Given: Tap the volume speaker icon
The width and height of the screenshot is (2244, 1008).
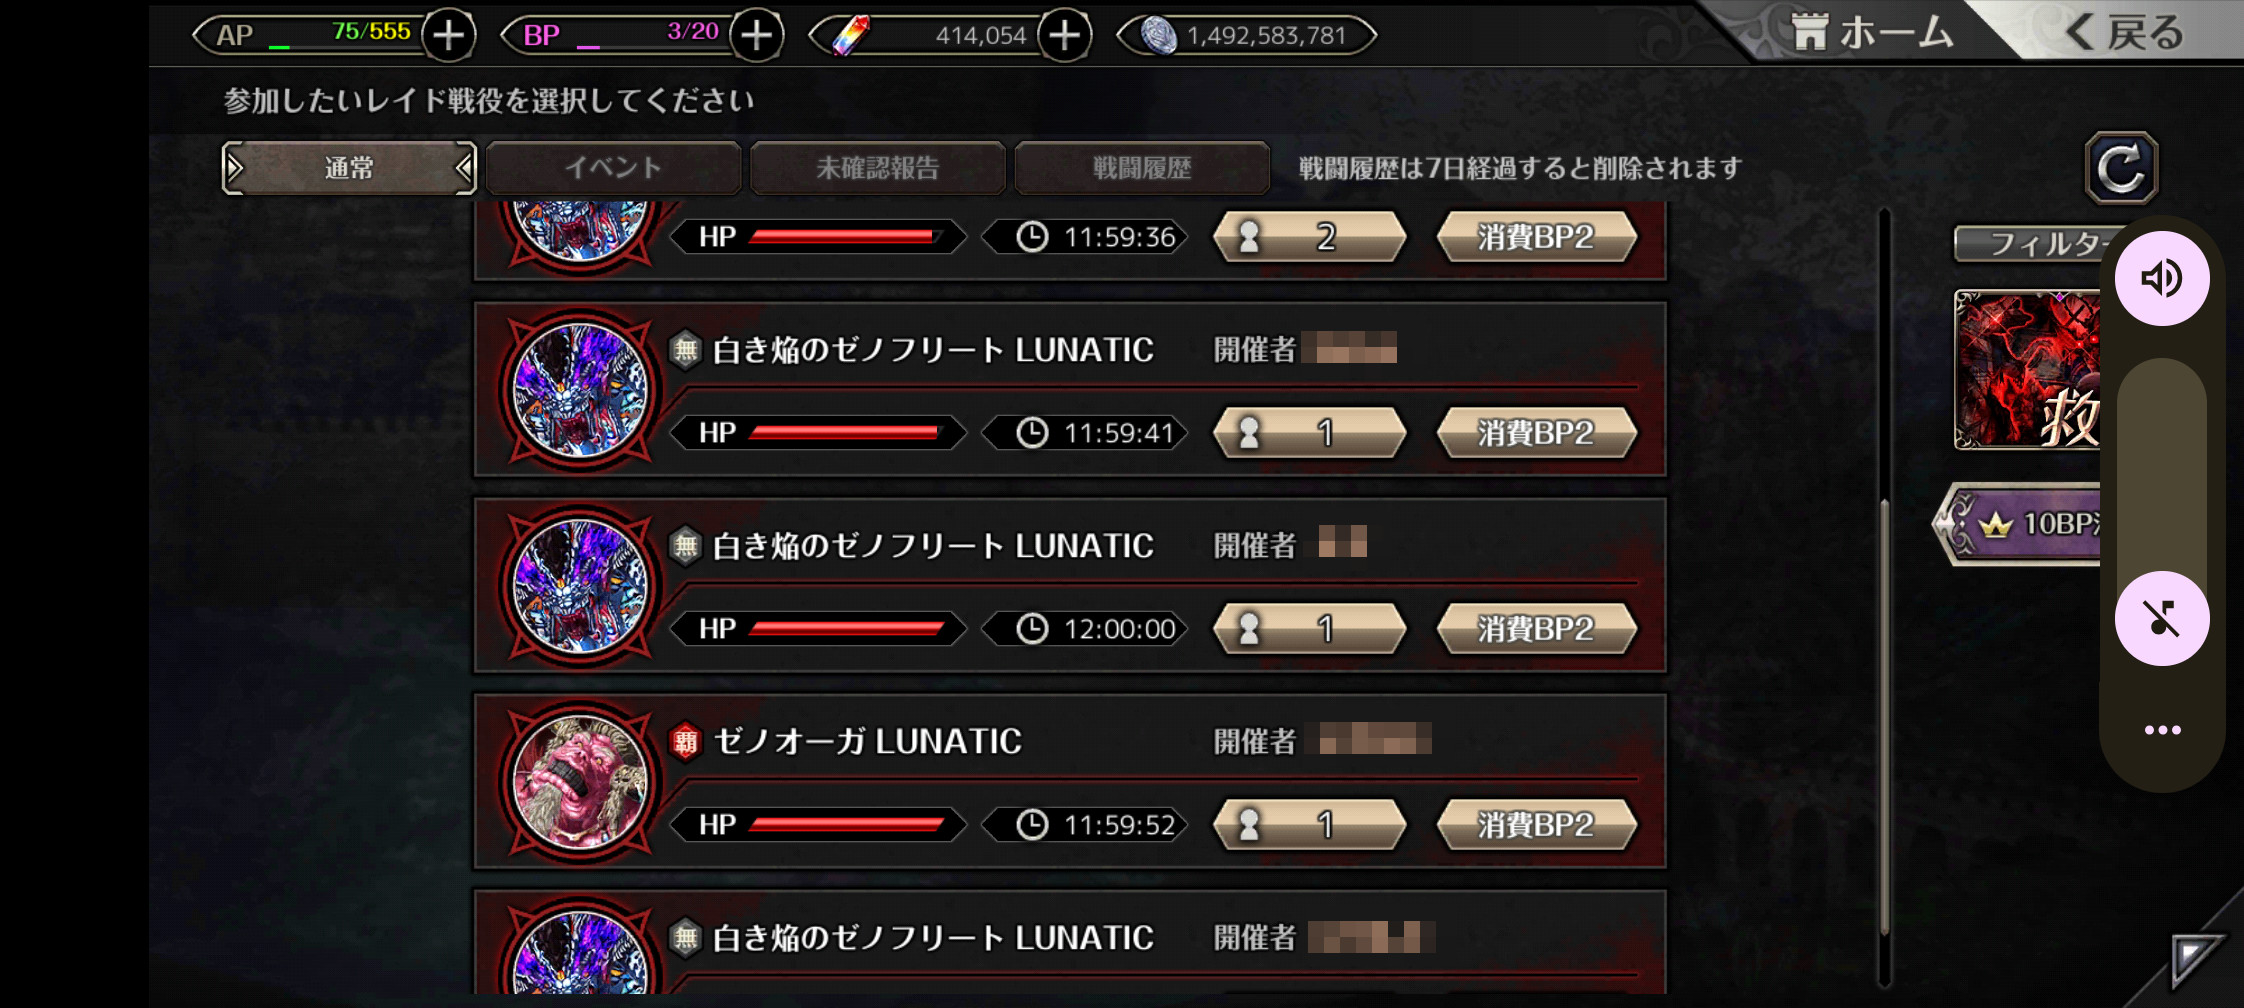Looking at the screenshot, I should pyautogui.click(x=2162, y=278).
